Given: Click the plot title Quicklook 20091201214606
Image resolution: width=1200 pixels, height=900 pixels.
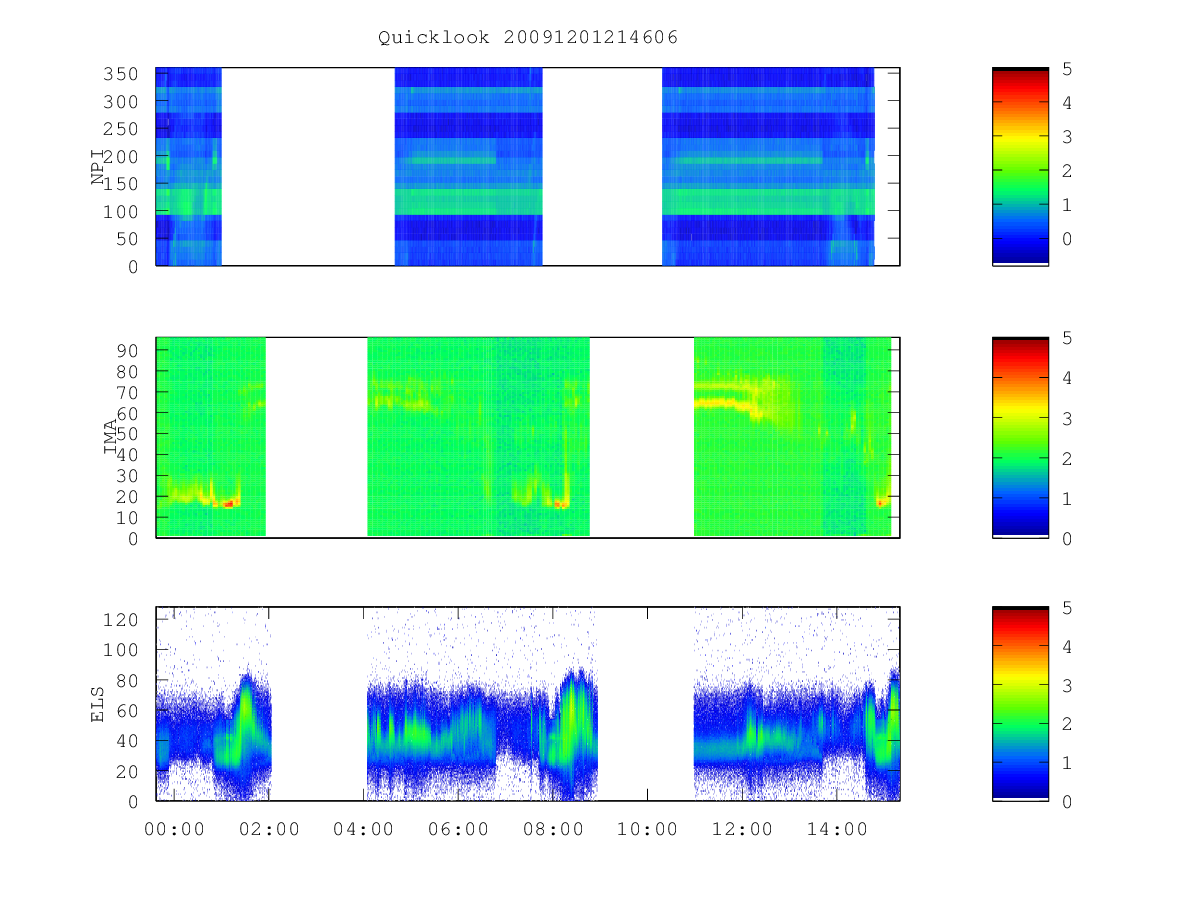Looking at the screenshot, I should click(528, 38).
